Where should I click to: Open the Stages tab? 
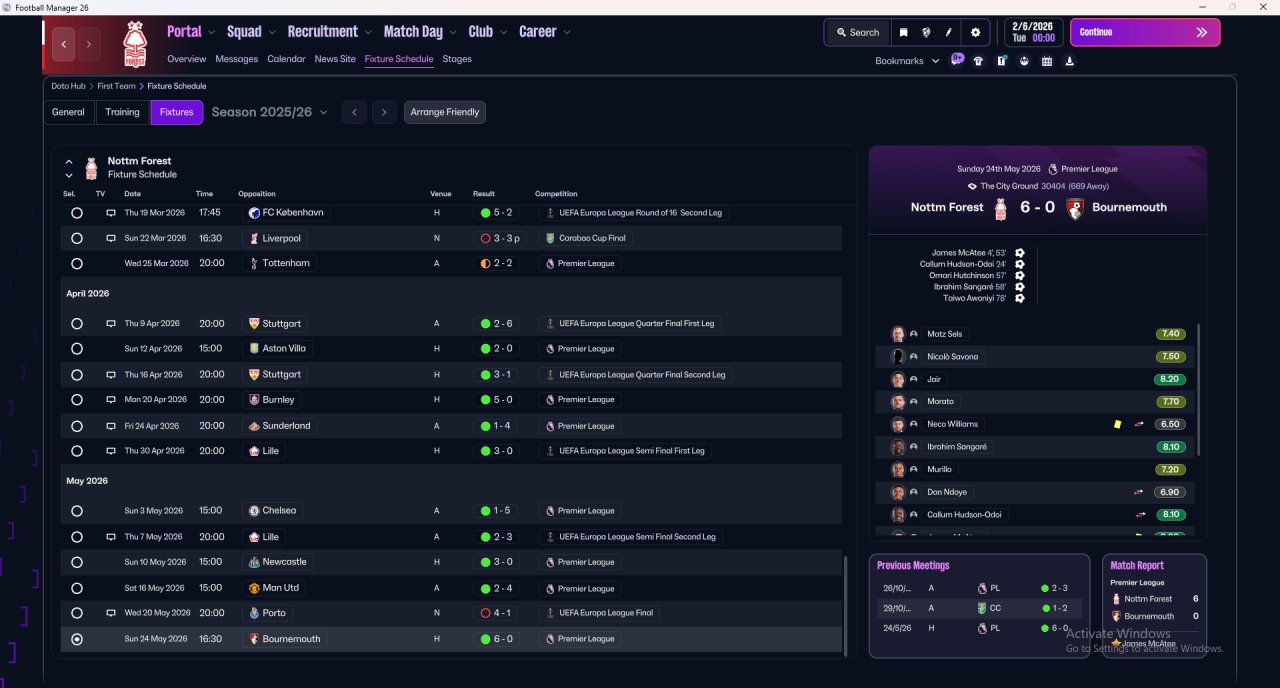click(457, 59)
